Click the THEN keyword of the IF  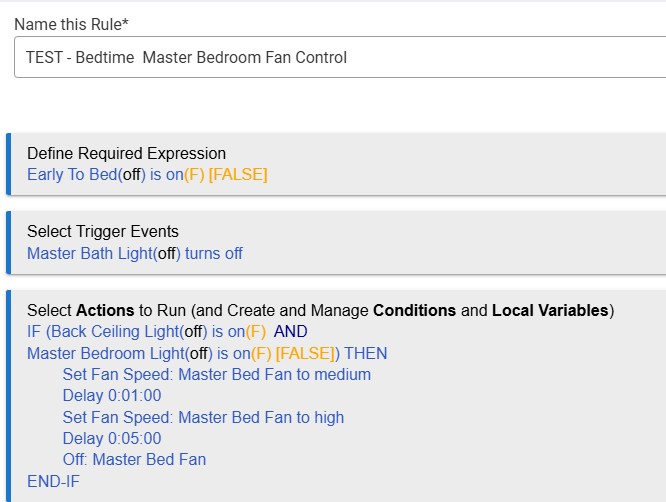365,353
